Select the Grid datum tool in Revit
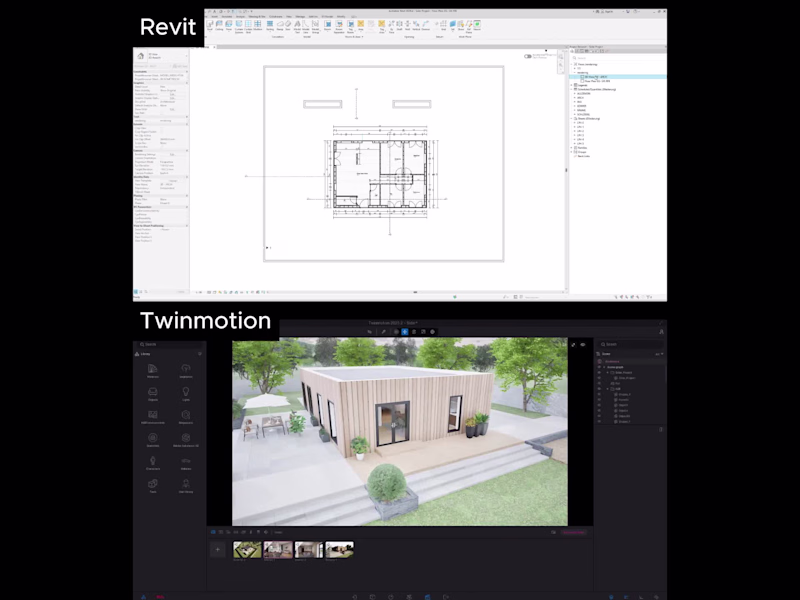Image resolution: width=800 pixels, height=600 pixels. (443, 25)
